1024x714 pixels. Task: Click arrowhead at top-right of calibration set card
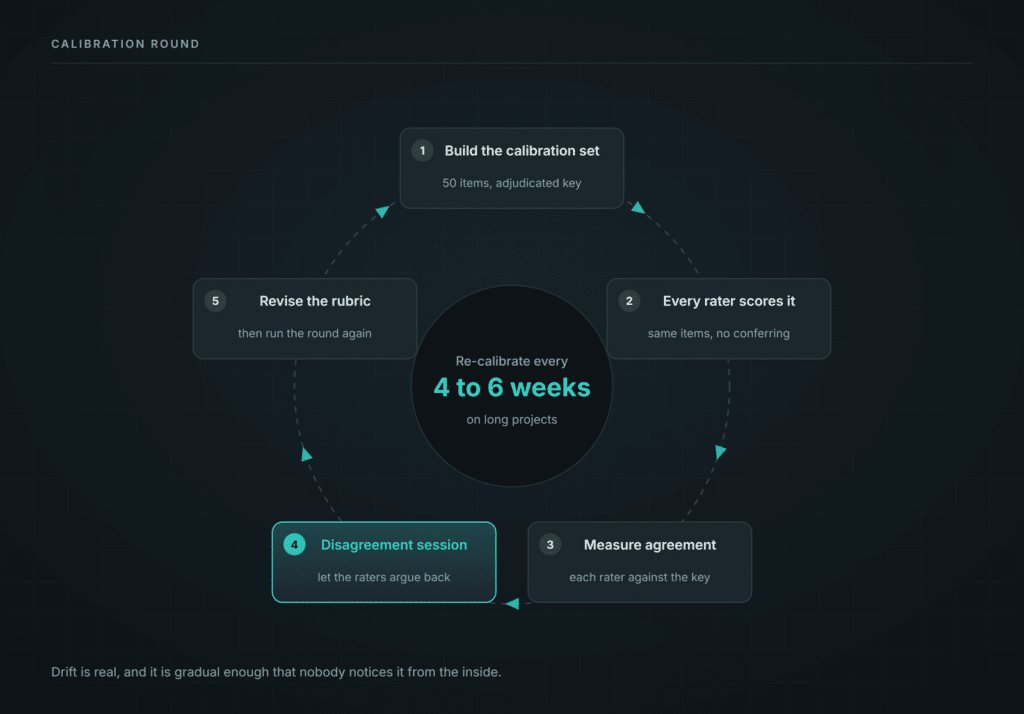tap(638, 208)
